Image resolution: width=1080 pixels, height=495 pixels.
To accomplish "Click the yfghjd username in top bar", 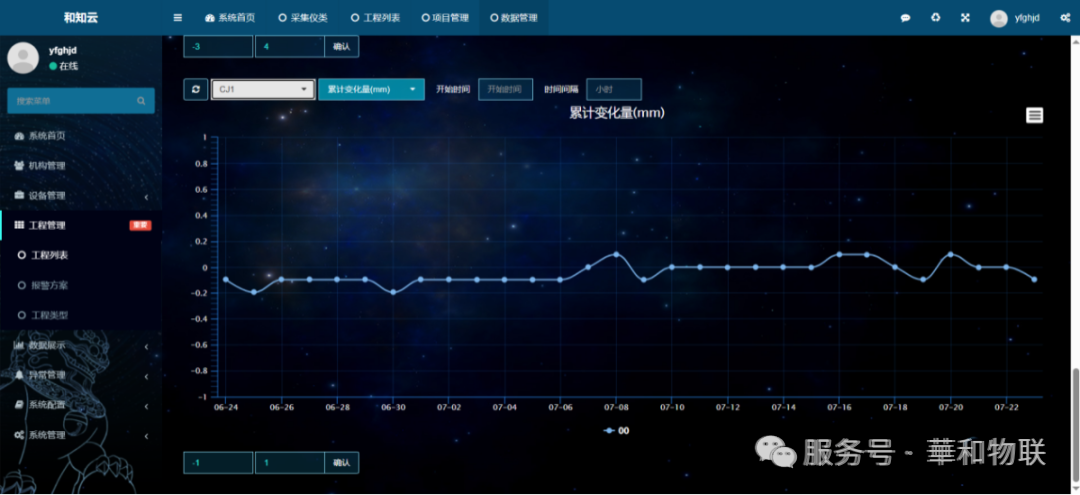I will tap(1027, 19).
